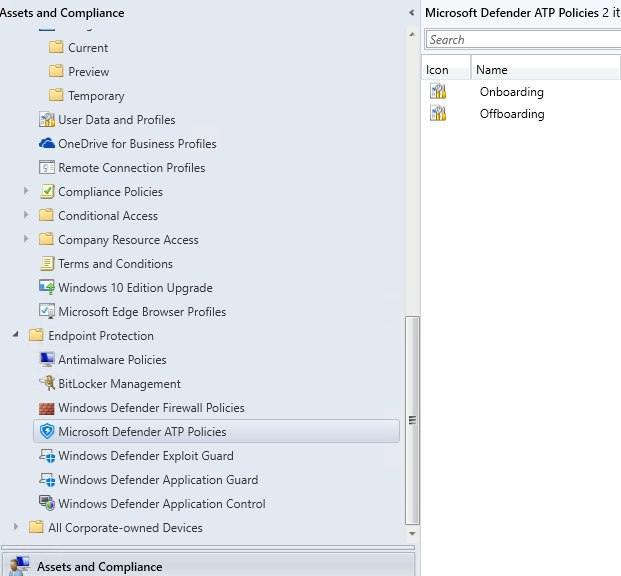Click the Temporary folder icon
This screenshot has height=576, width=621.
56,95
